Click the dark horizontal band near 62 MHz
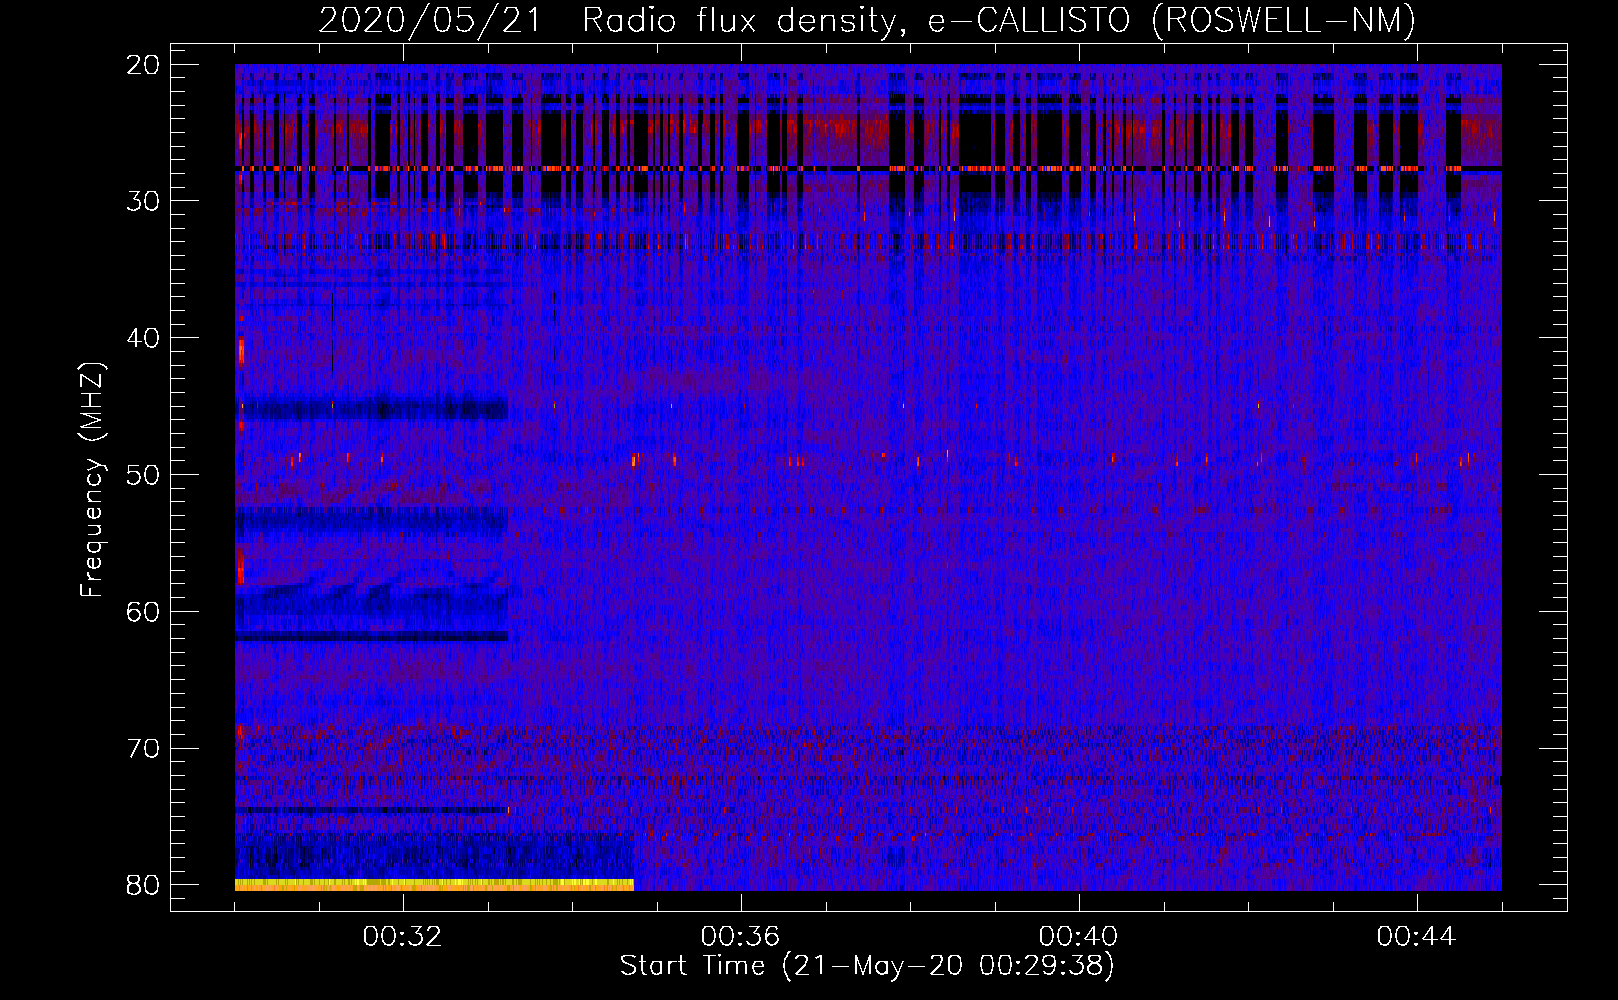Screen dimensions: 1618x1000 coord(371,636)
